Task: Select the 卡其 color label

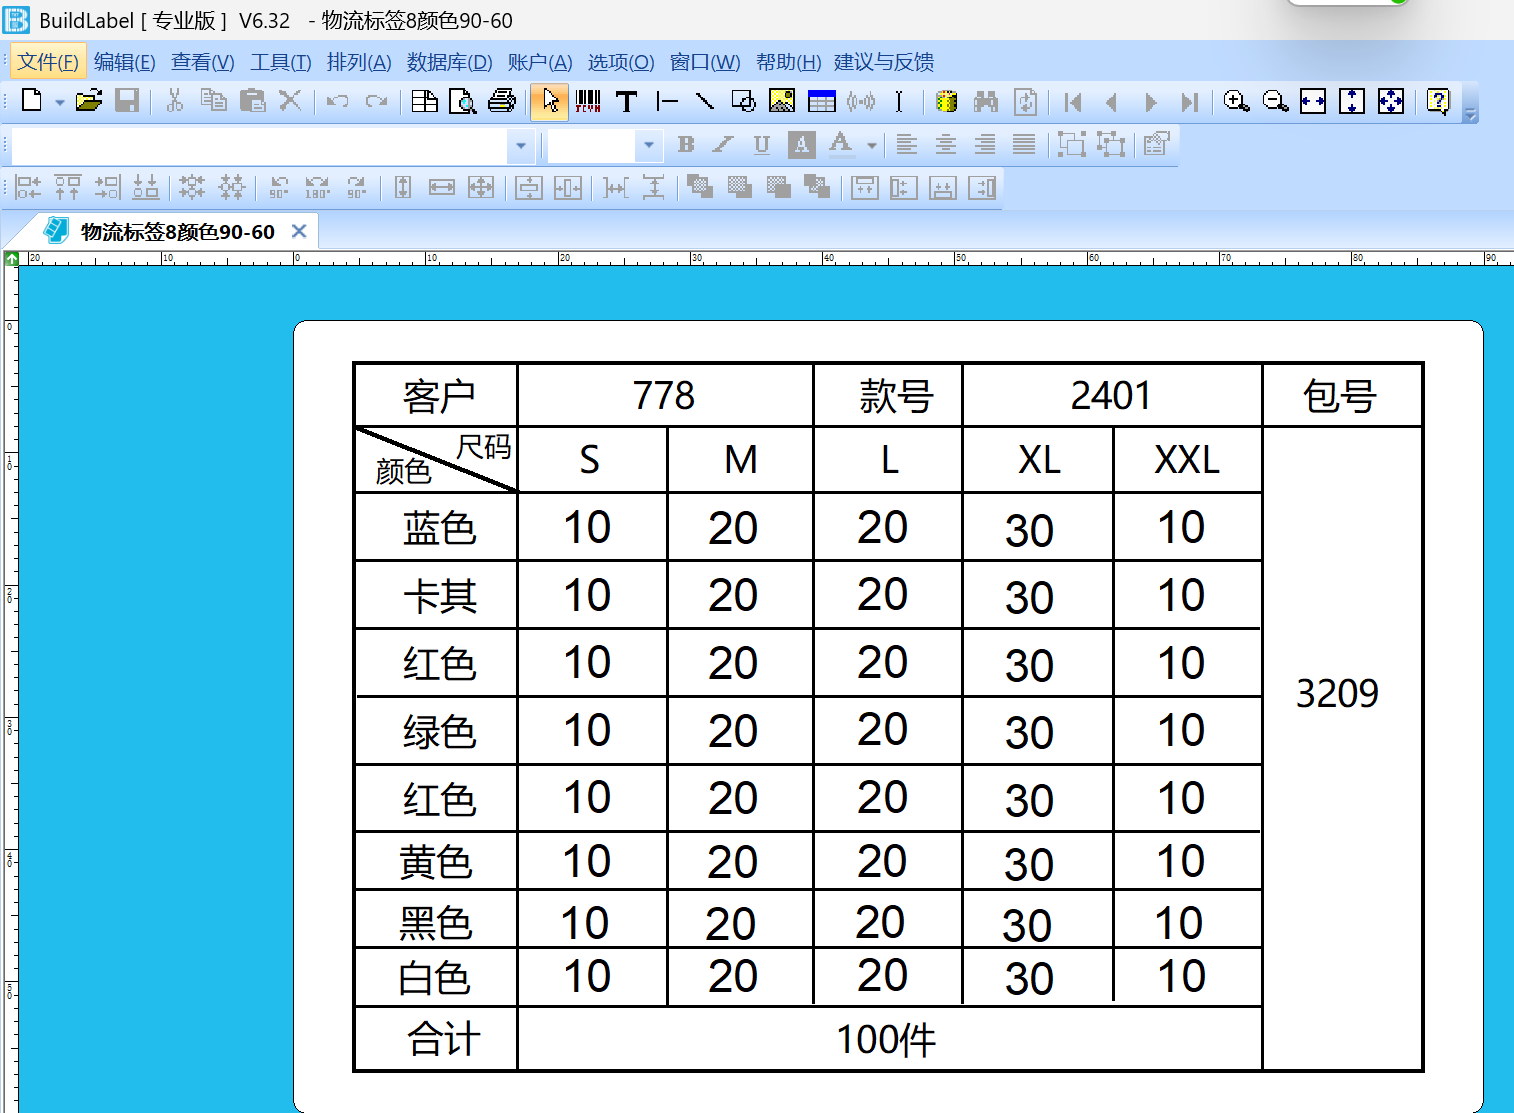Action: pos(440,597)
